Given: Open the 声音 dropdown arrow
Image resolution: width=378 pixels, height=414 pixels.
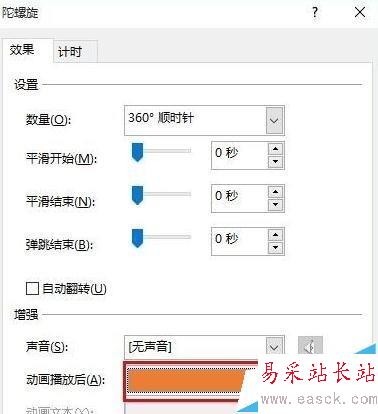Looking at the screenshot, I should [x=274, y=347].
